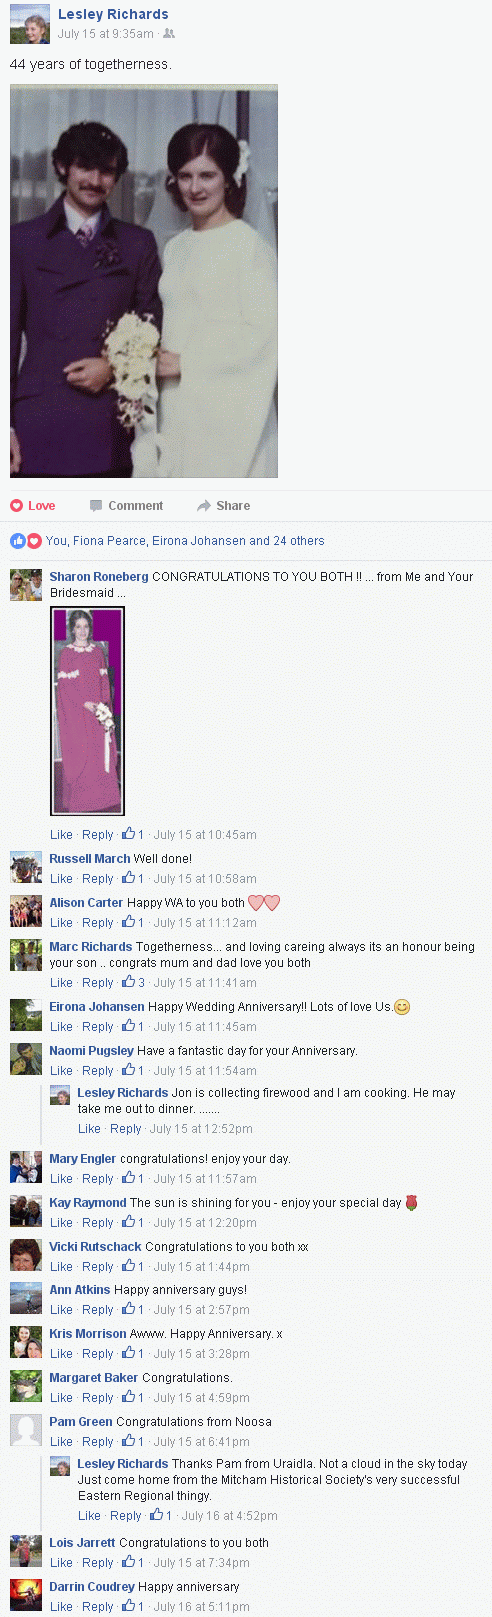
Task: Click thumbs-up count on Sharon Roneberg's comment
Action: coord(134,834)
